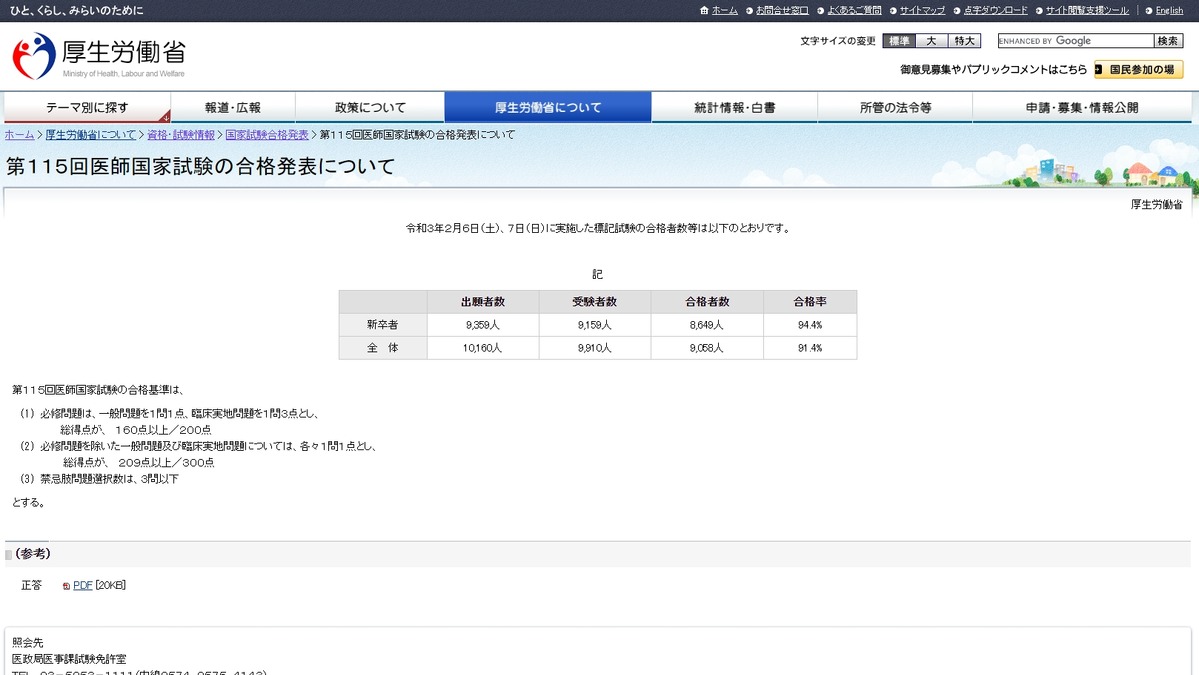Select the 禁忌肢問題選択数 criteria line
The image size is (1199, 675).
pos(99,479)
